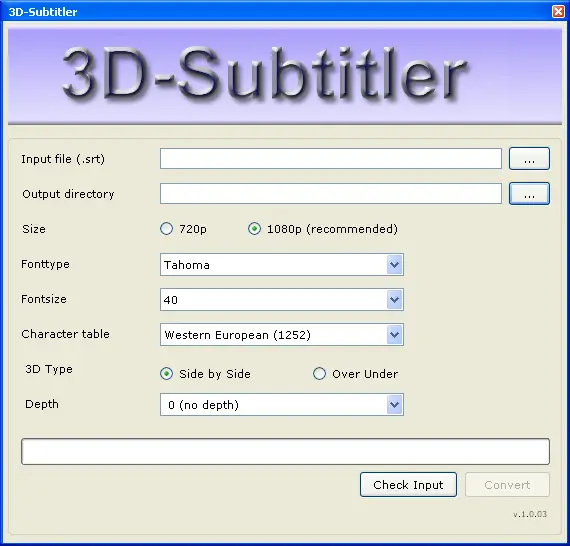The image size is (570, 546).
Task: Open the Character table dropdown arrow
Action: pos(394,334)
